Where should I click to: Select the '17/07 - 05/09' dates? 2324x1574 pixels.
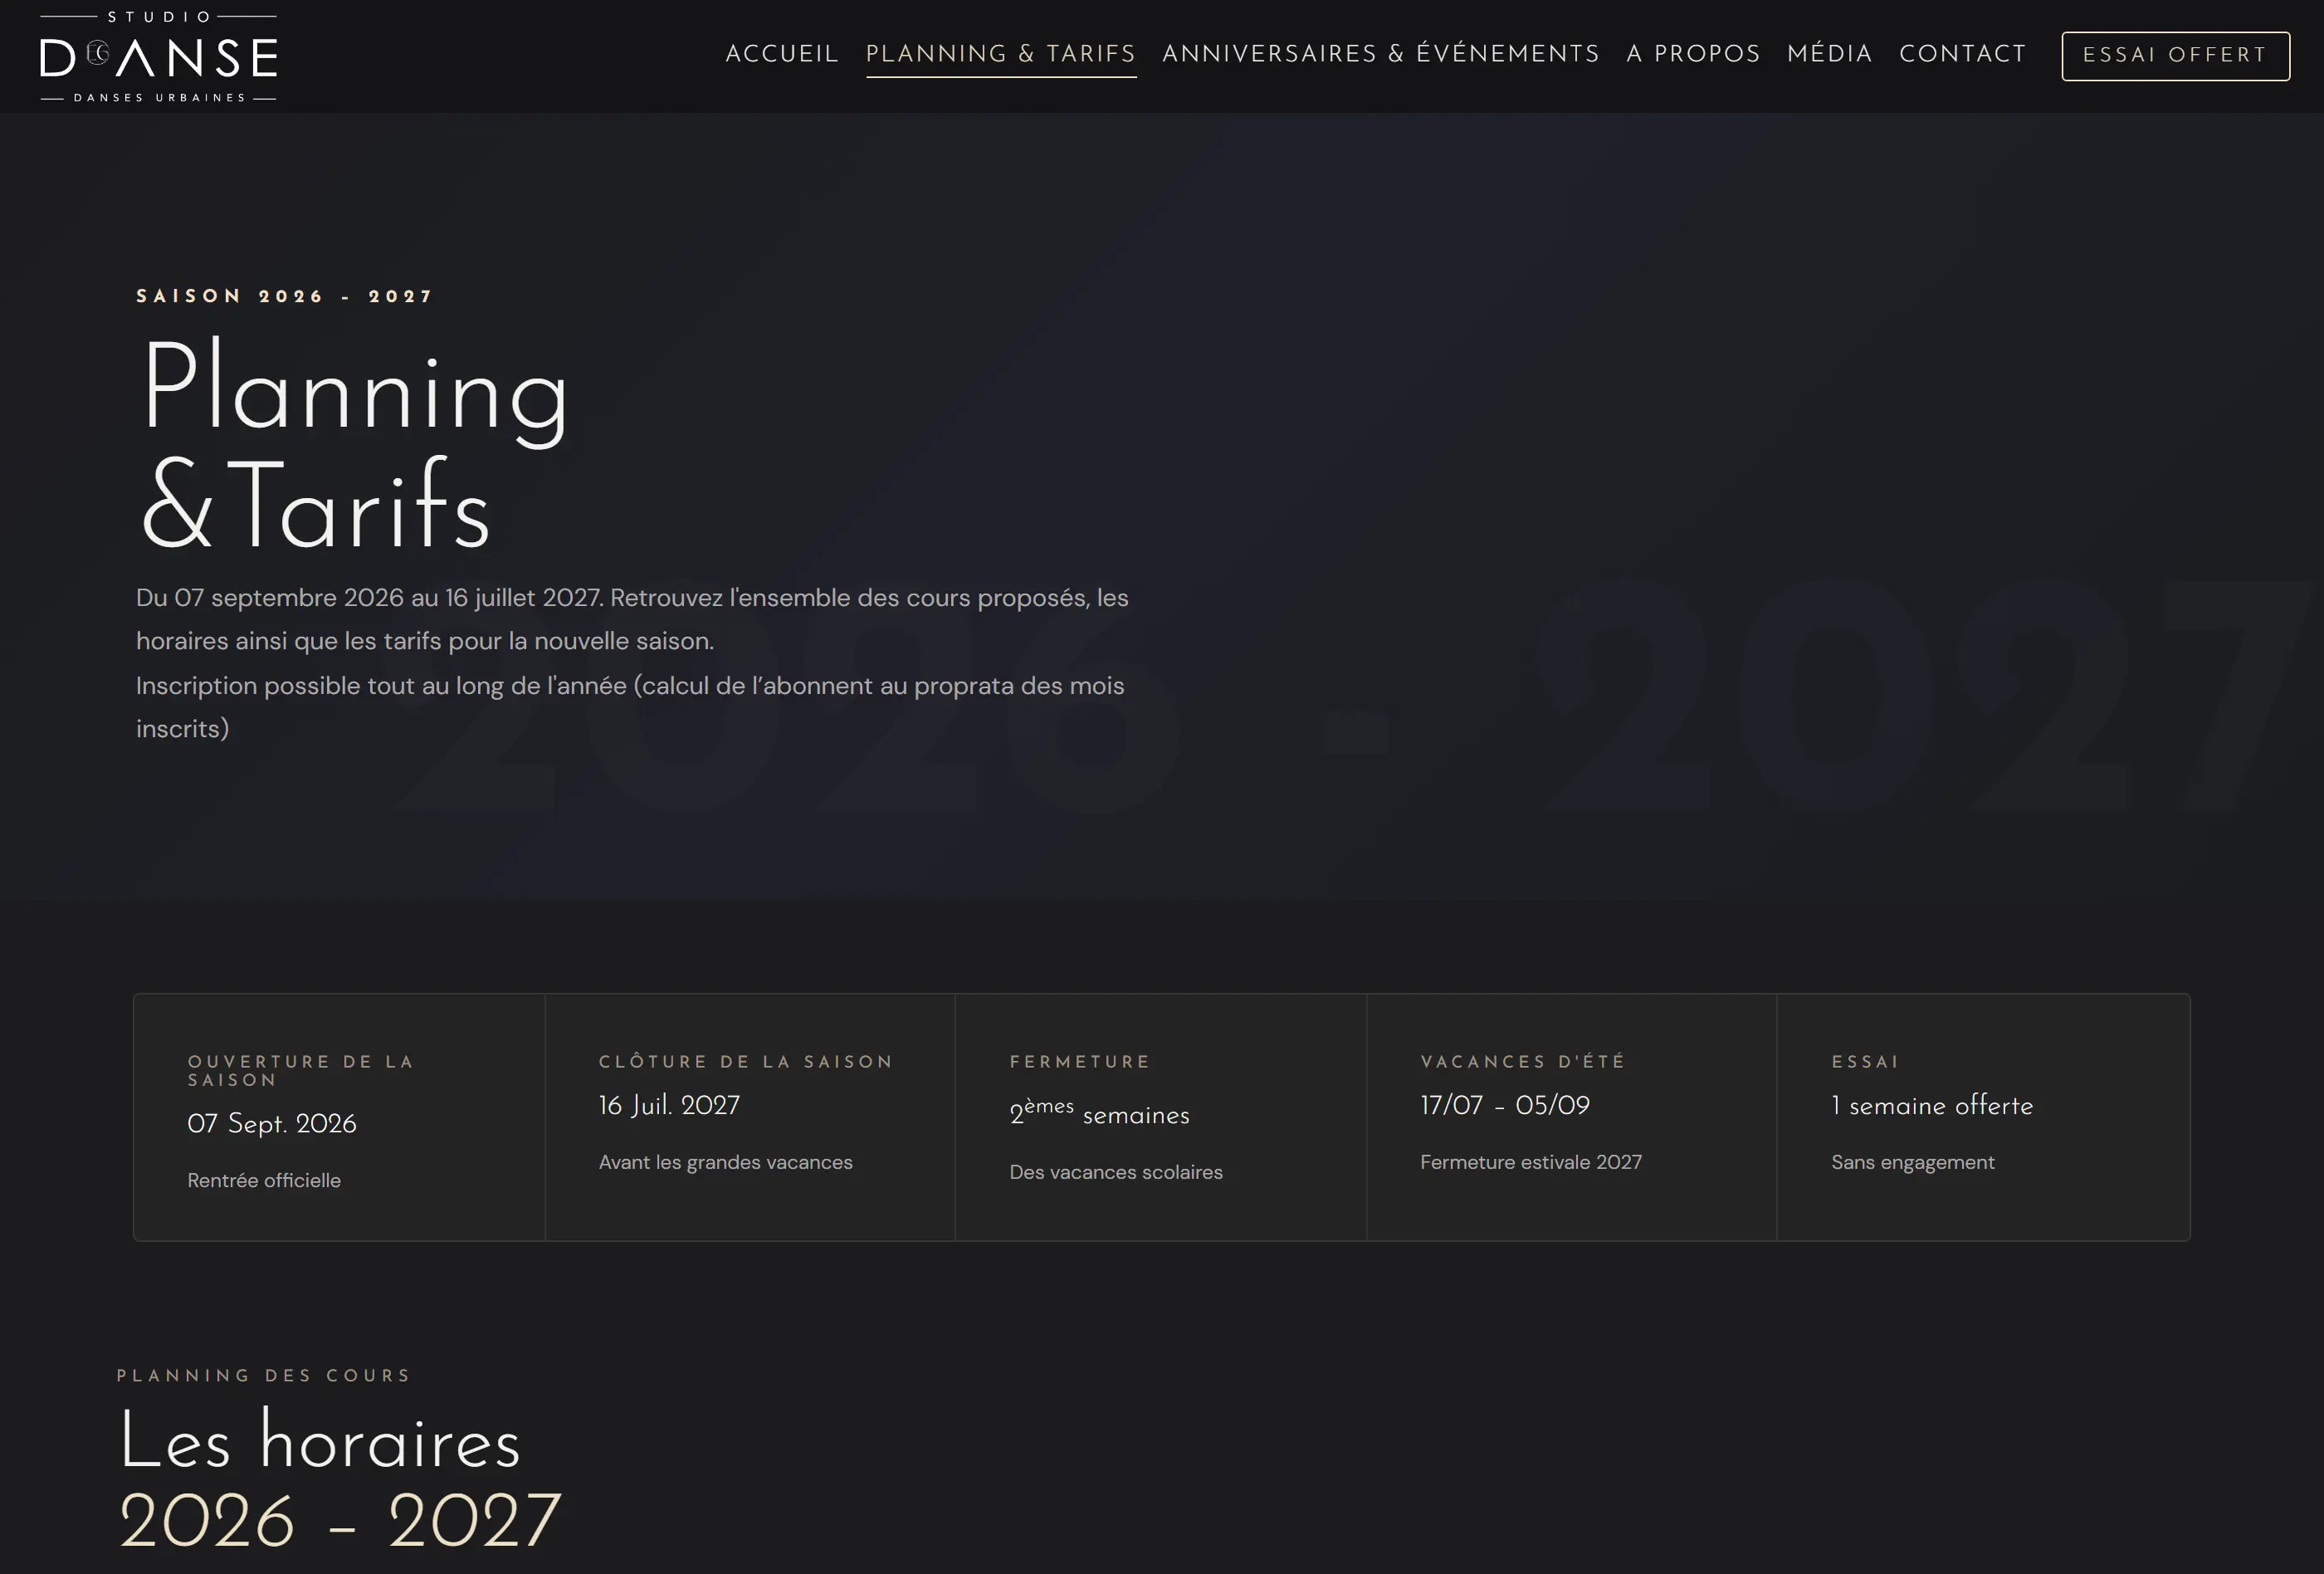1505,1105
